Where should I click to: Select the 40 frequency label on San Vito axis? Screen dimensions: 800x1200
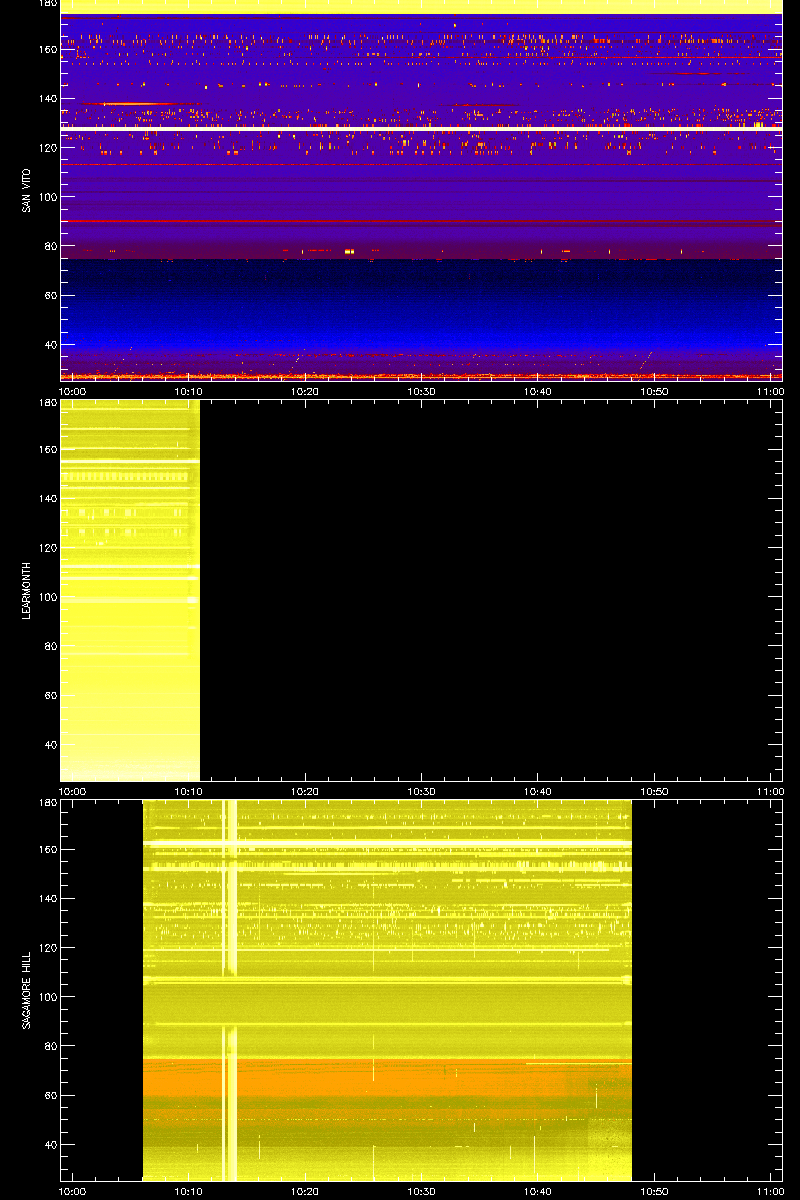(50, 345)
